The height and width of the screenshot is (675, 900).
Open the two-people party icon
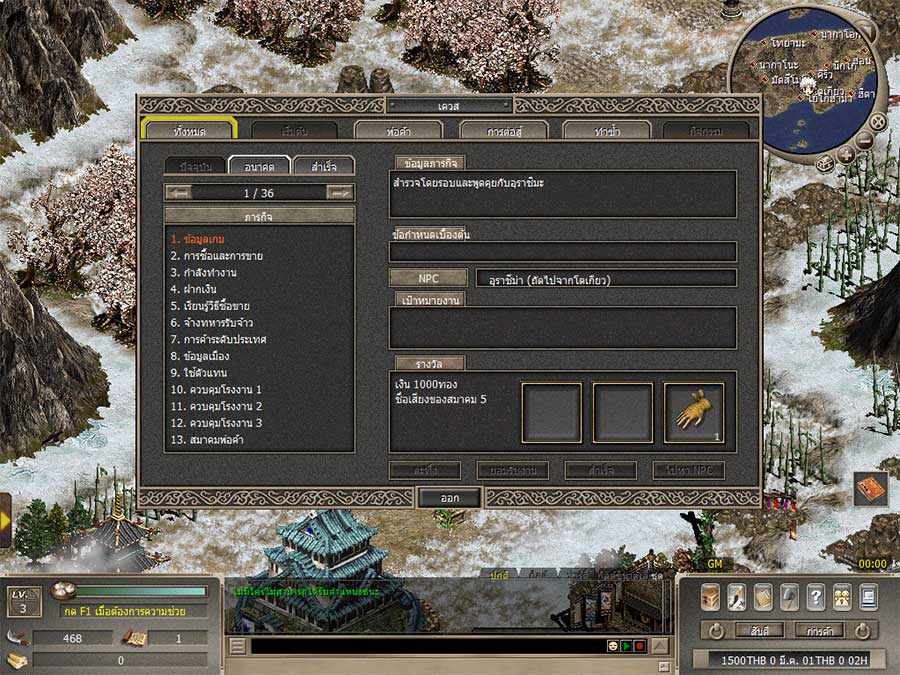click(842, 597)
